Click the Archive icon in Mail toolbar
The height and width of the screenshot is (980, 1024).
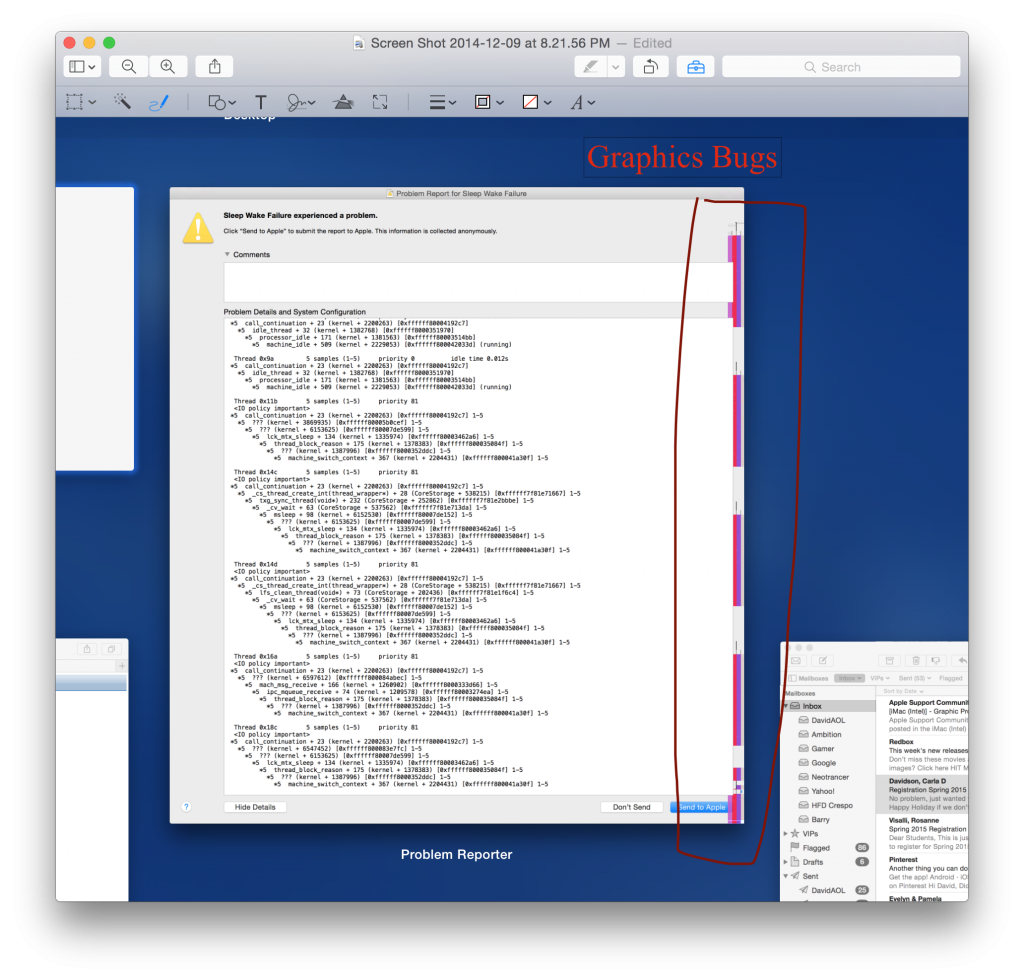point(889,661)
